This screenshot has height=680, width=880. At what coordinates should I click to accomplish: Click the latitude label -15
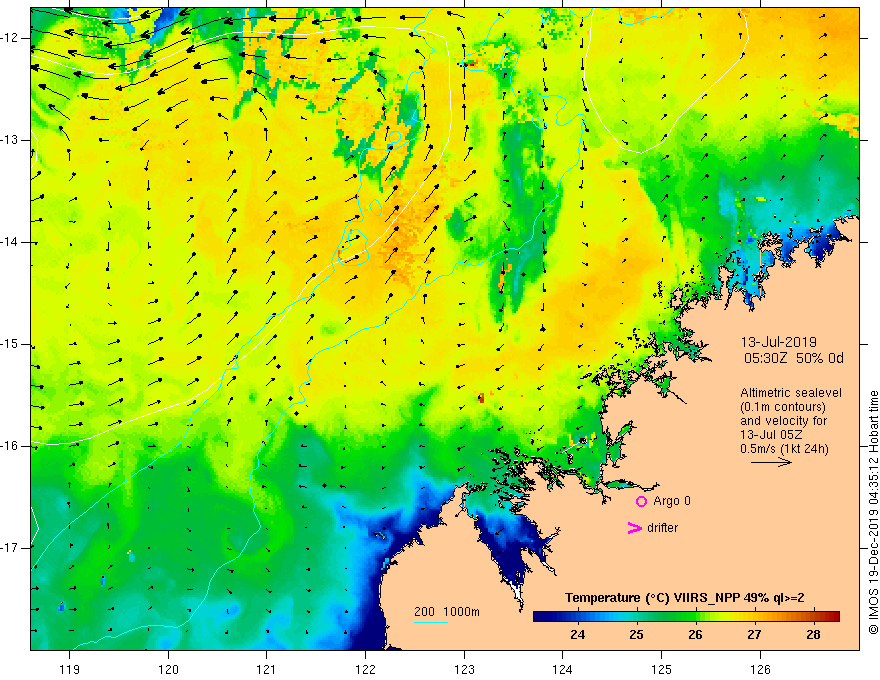pyautogui.click(x=10, y=344)
